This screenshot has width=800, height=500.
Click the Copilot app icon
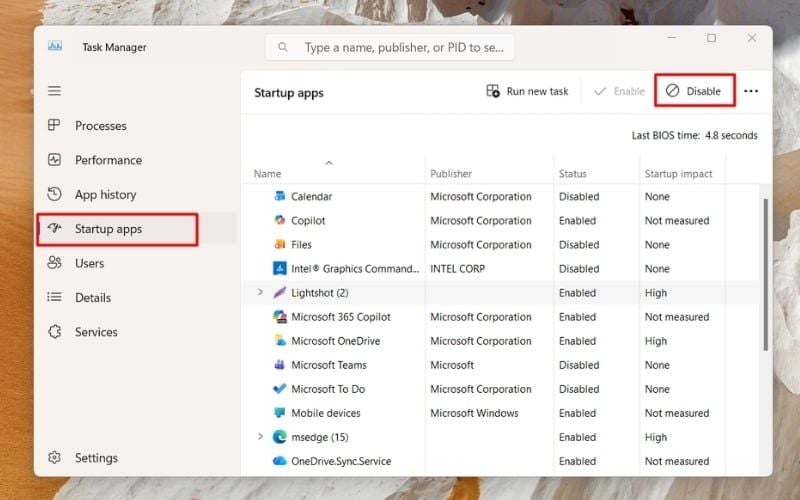(280, 220)
